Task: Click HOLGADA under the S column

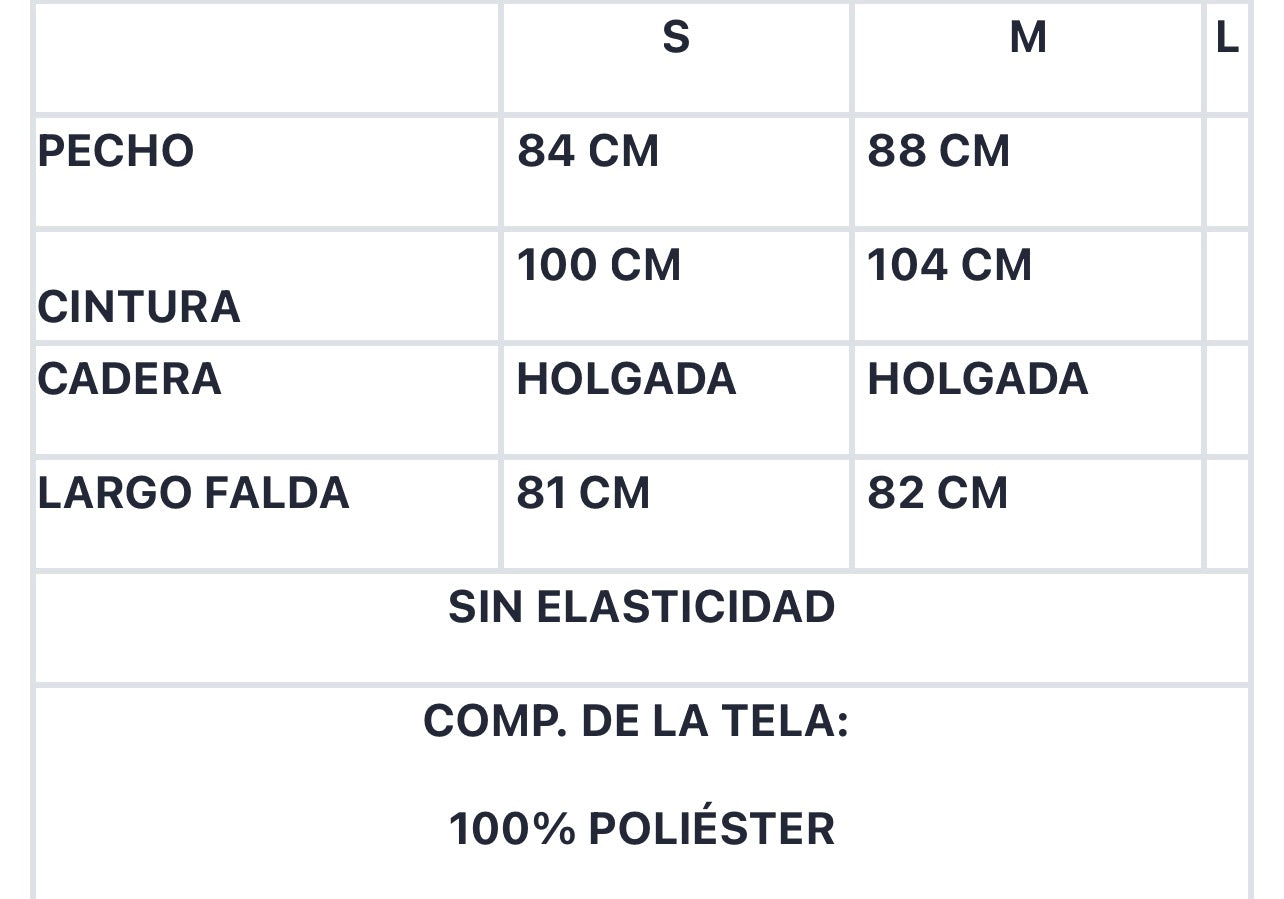Action: click(626, 379)
